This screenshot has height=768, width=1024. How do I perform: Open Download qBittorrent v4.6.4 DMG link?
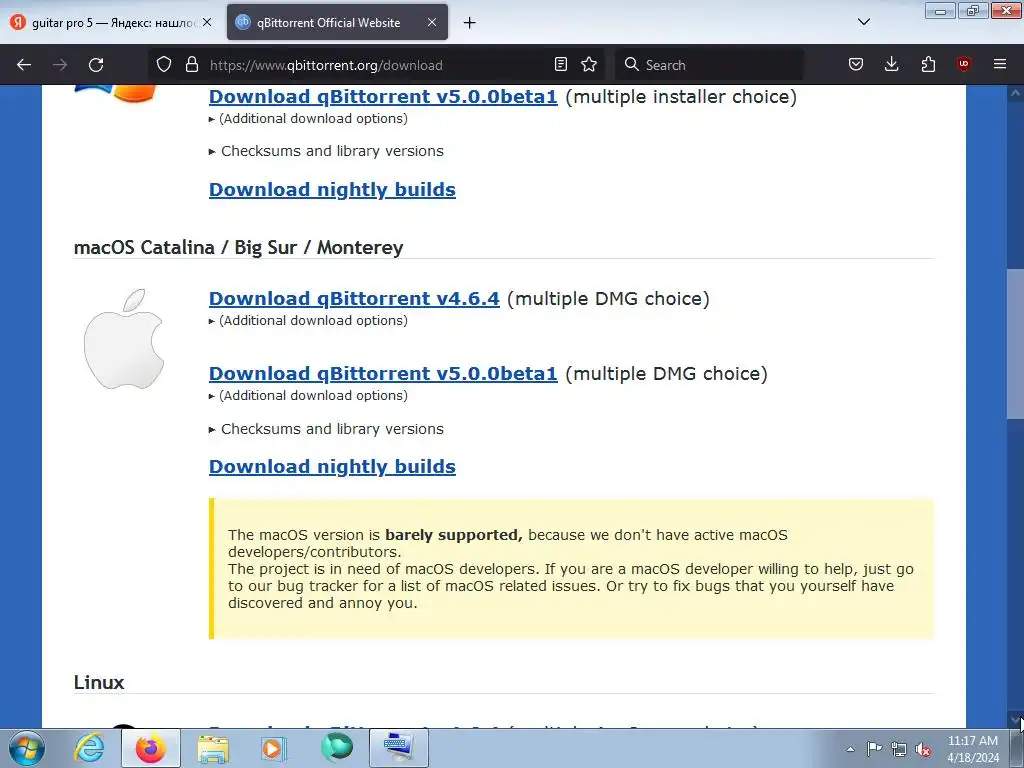coord(355,298)
